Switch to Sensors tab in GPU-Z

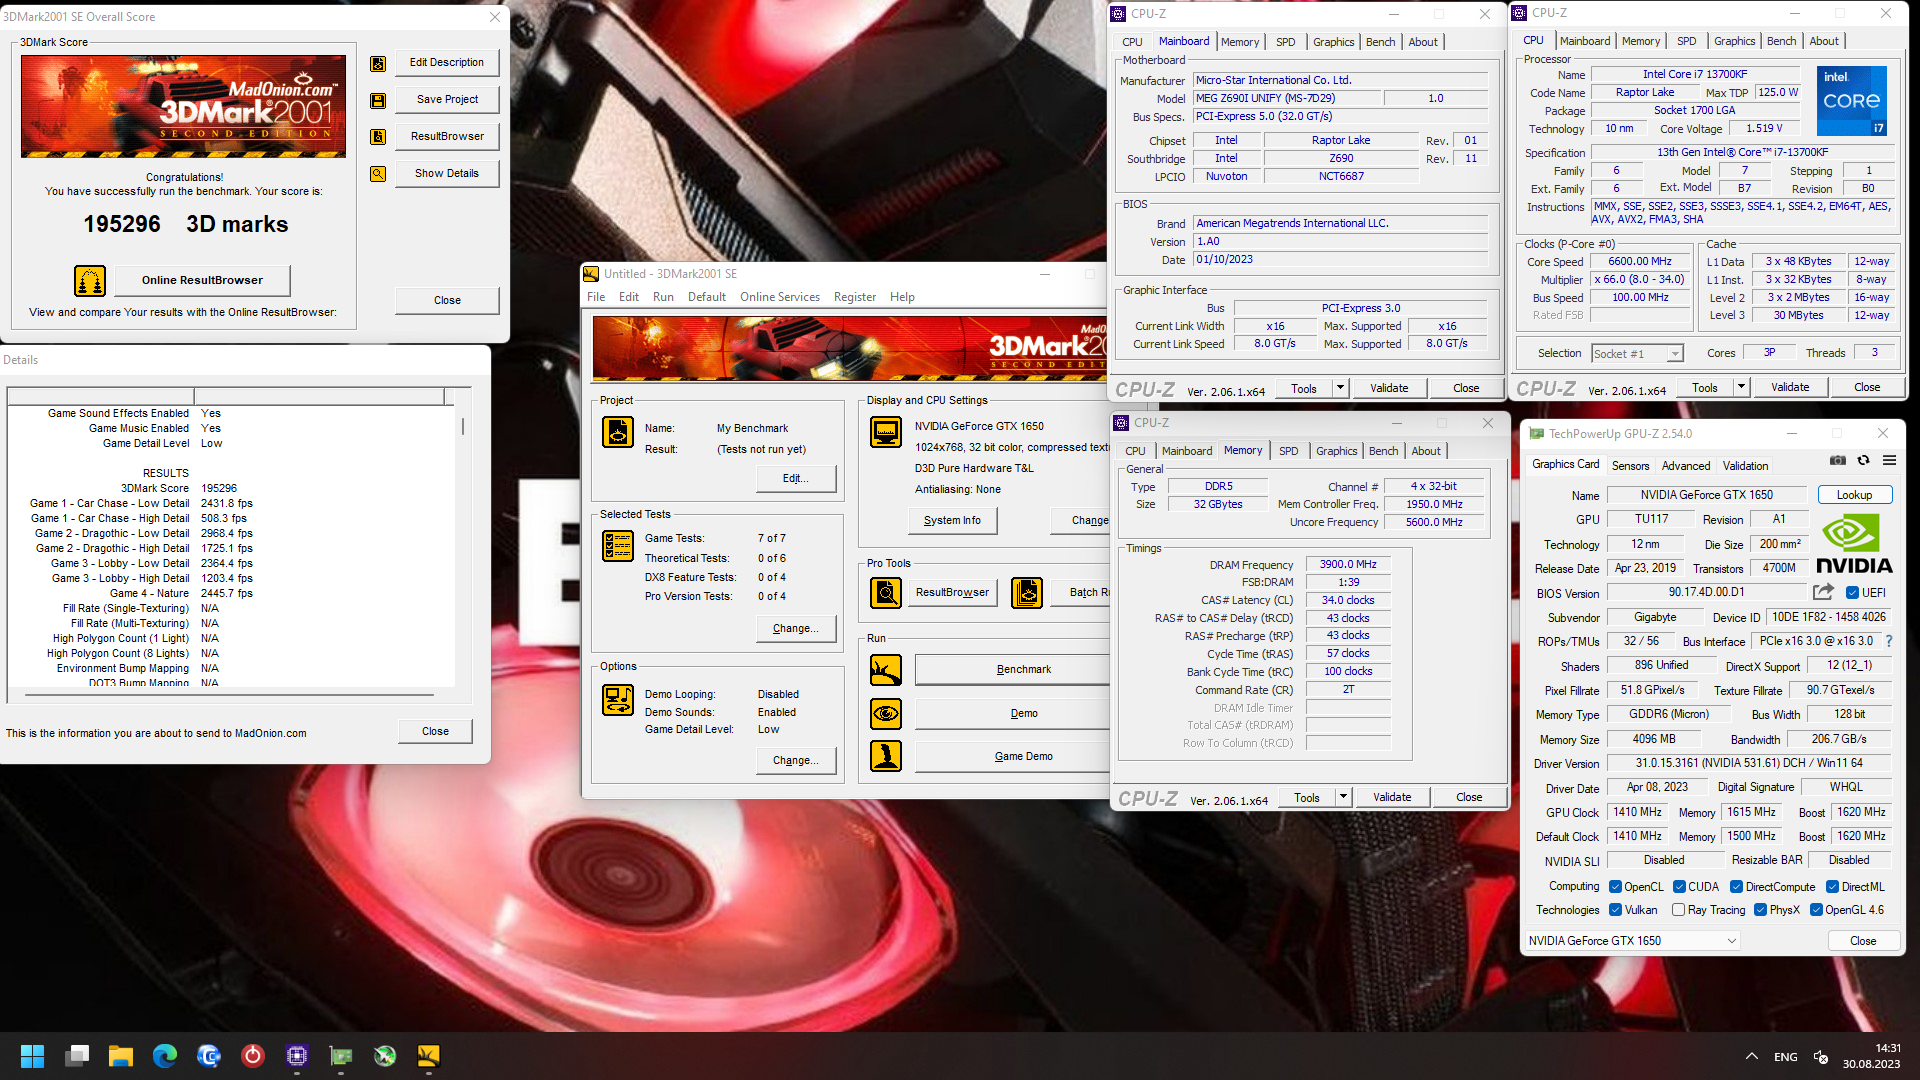coord(1630,466)
